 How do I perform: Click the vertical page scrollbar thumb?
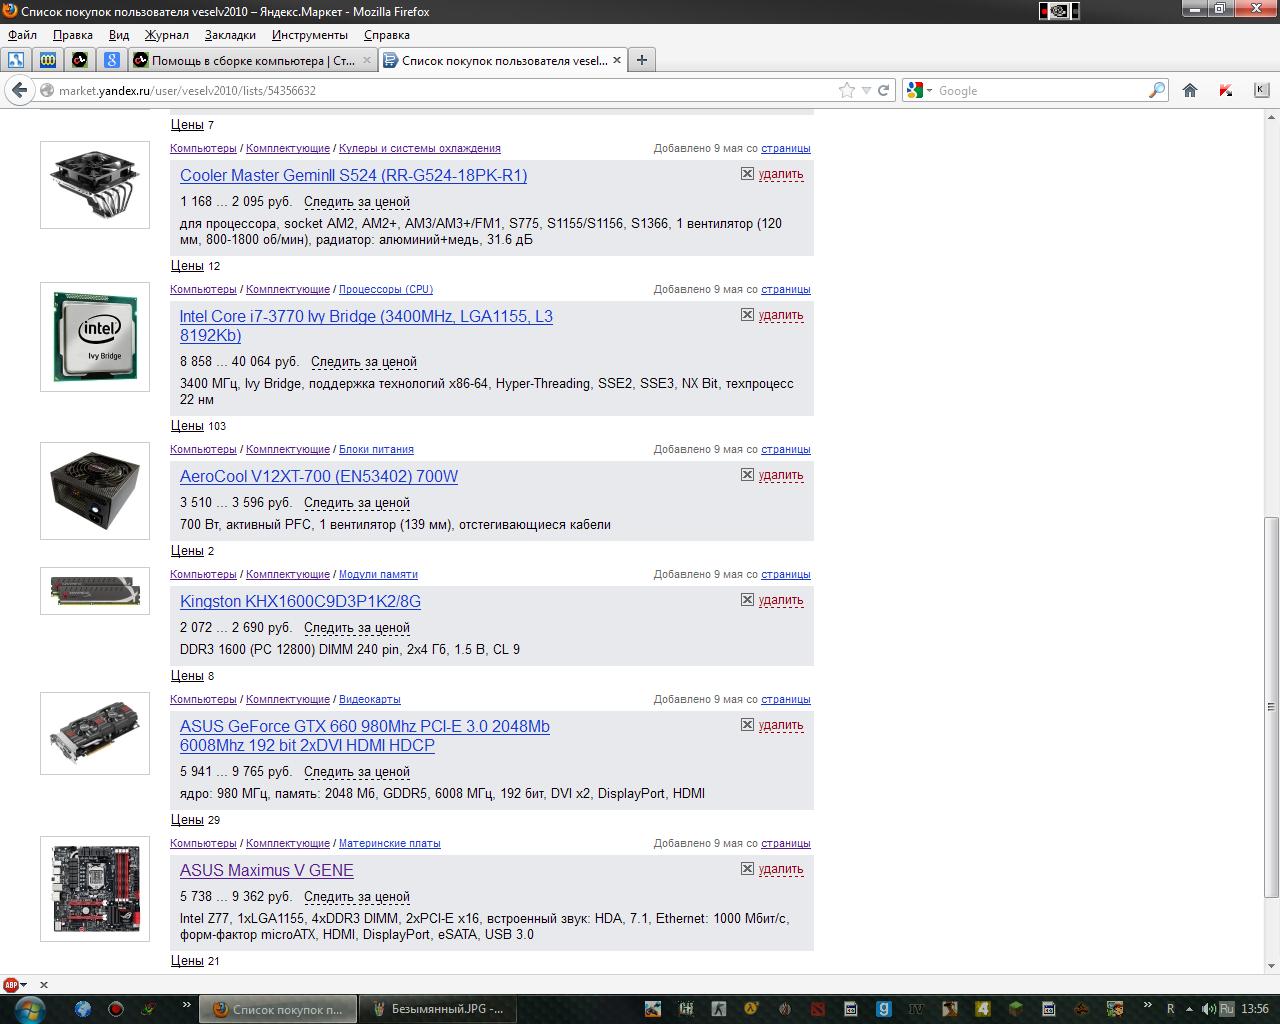pos(1271,707)
